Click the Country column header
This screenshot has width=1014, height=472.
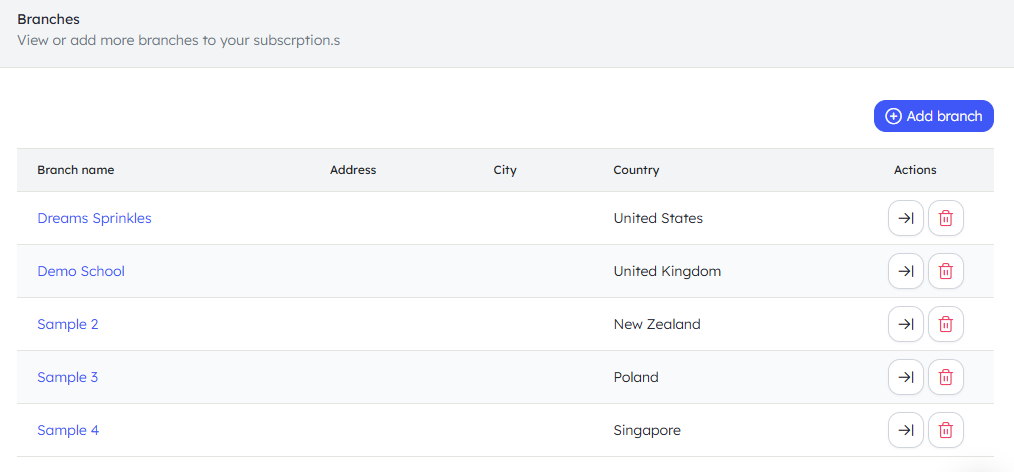(636, 170)
